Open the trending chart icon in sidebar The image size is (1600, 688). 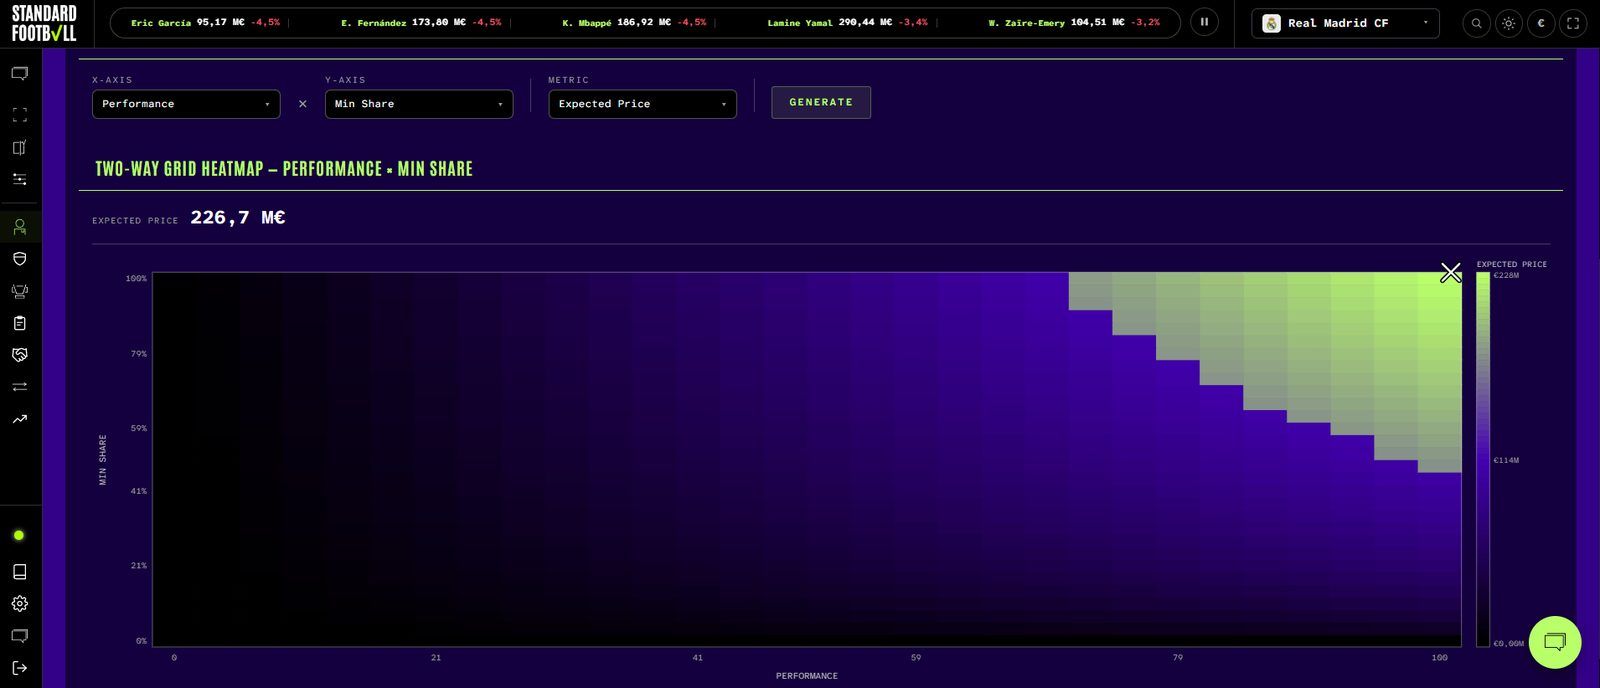coord(19,419)
